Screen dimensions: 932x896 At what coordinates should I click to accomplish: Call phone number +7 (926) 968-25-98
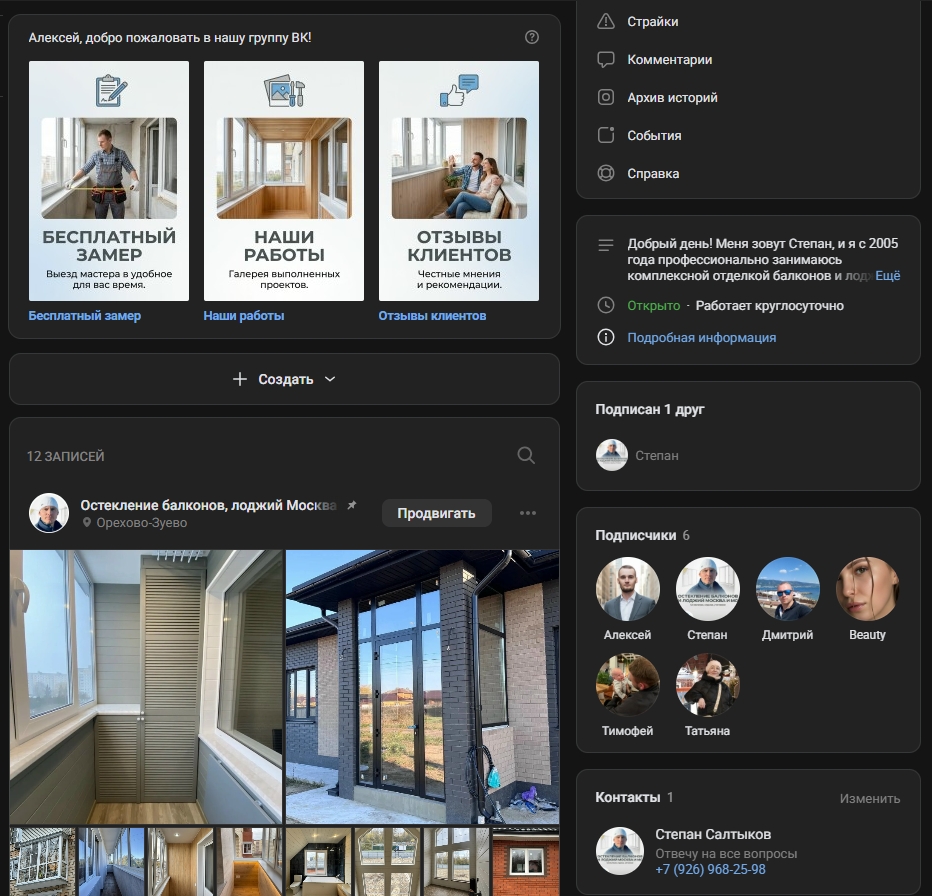pos(710,870)
